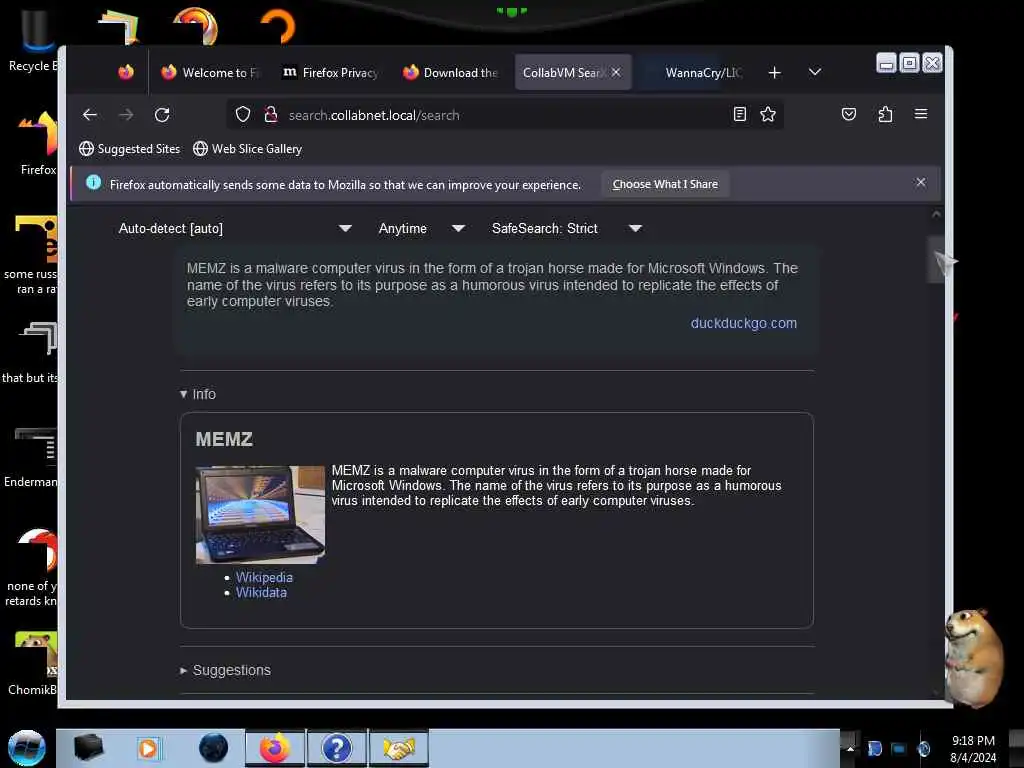
Task: Go back with the browser back arrow
Action: point(89,115)
